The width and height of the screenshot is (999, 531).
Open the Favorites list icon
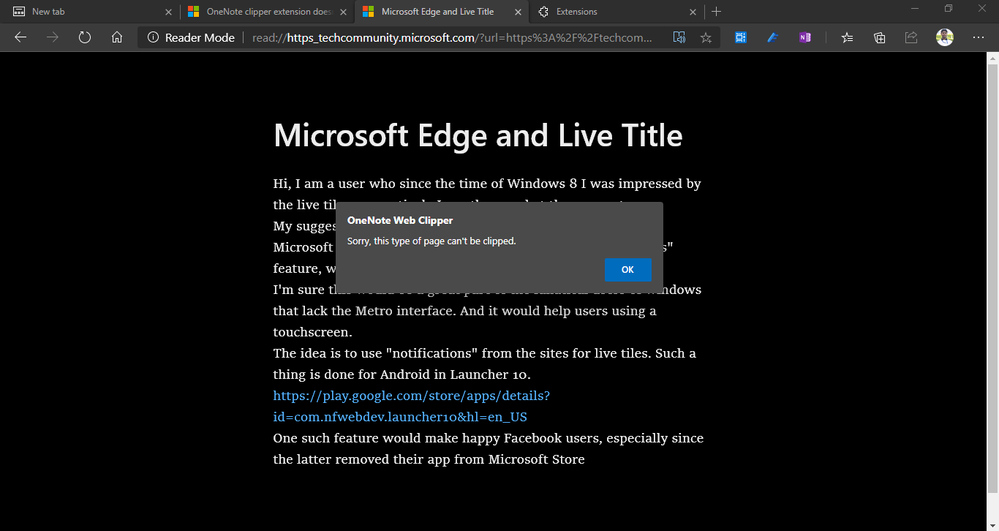point(847,38)
